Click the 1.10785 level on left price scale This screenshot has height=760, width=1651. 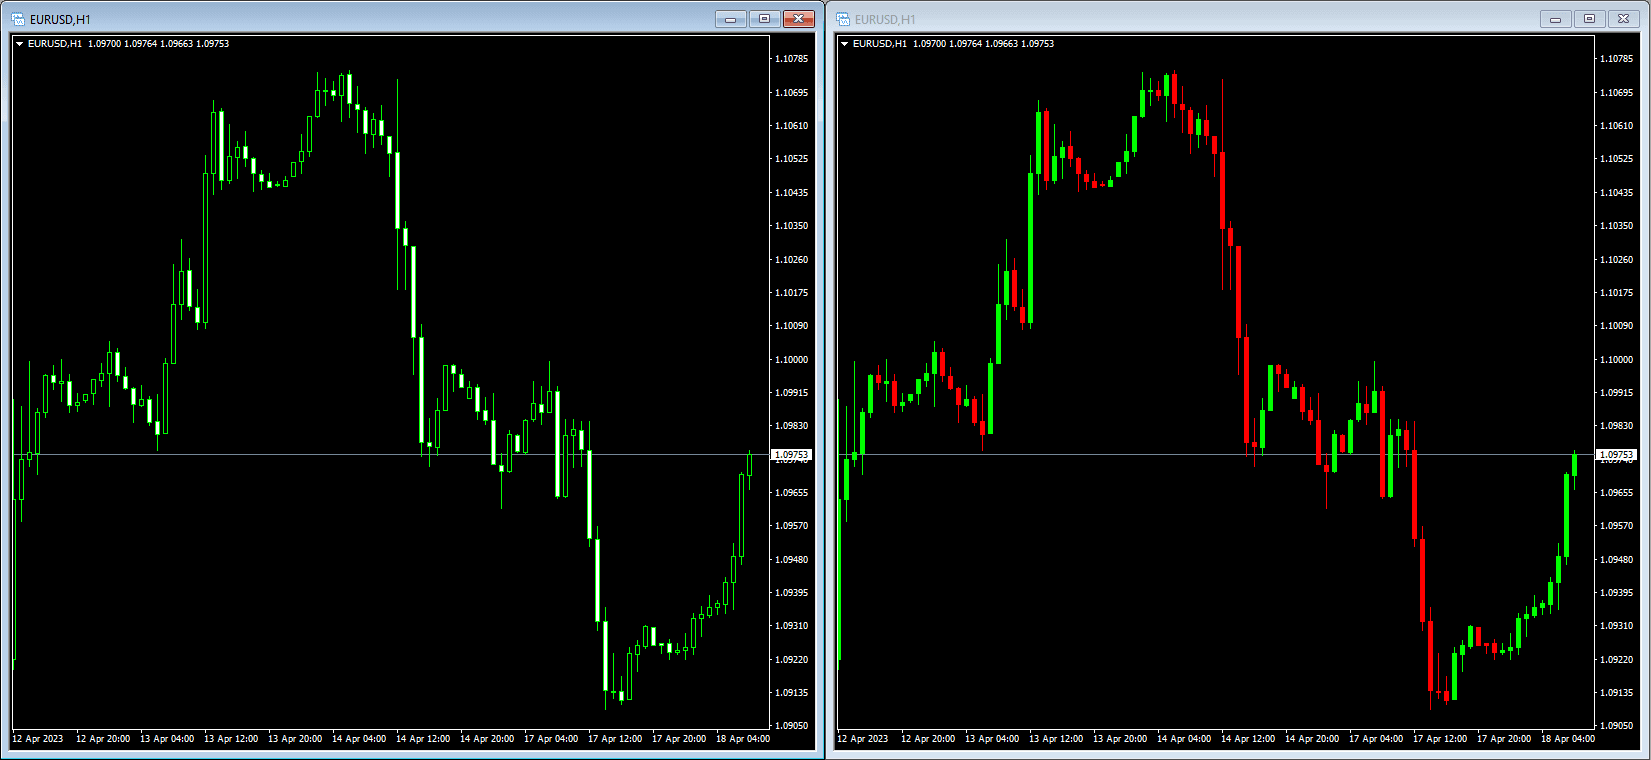pyautogui.click(x=791, y=59)
